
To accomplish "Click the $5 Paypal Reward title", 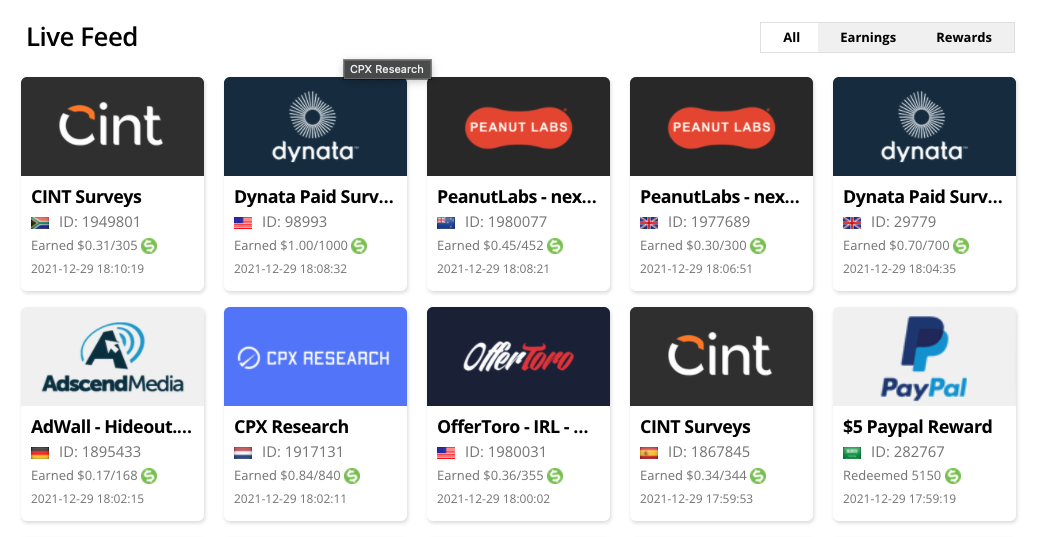I will pyautogui.click(x=917, y=427).
